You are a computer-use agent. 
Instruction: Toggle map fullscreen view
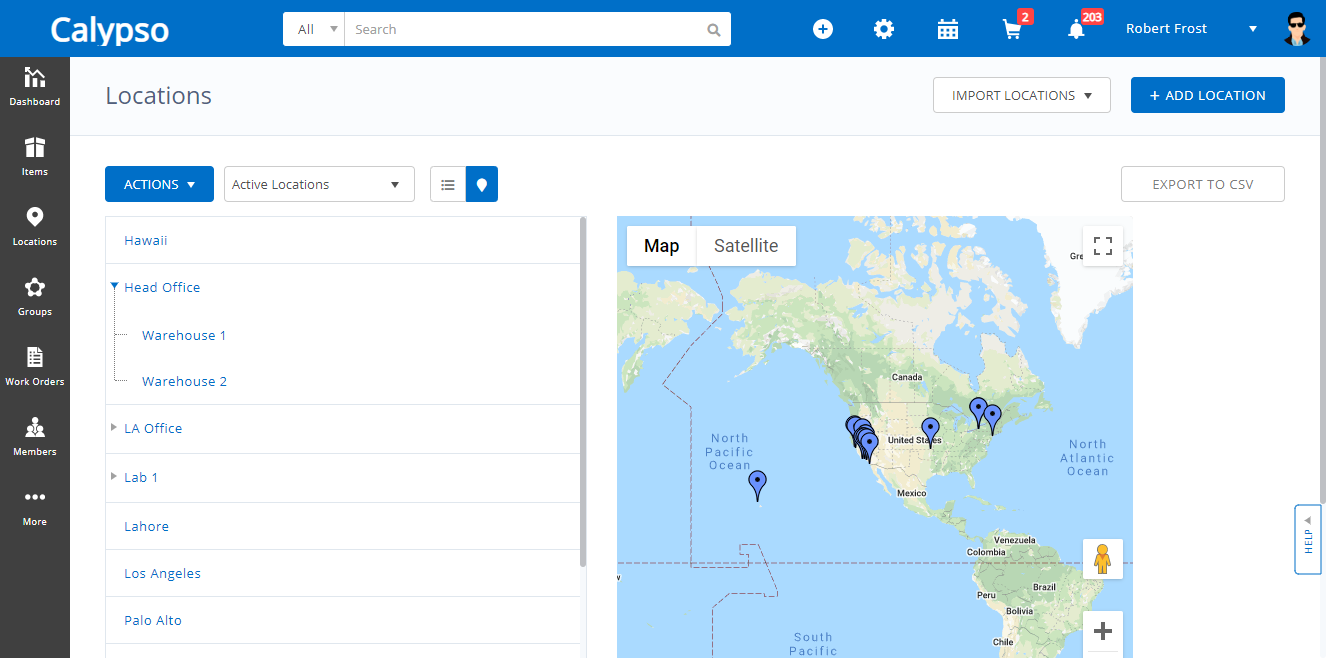tap(1103, 246)
